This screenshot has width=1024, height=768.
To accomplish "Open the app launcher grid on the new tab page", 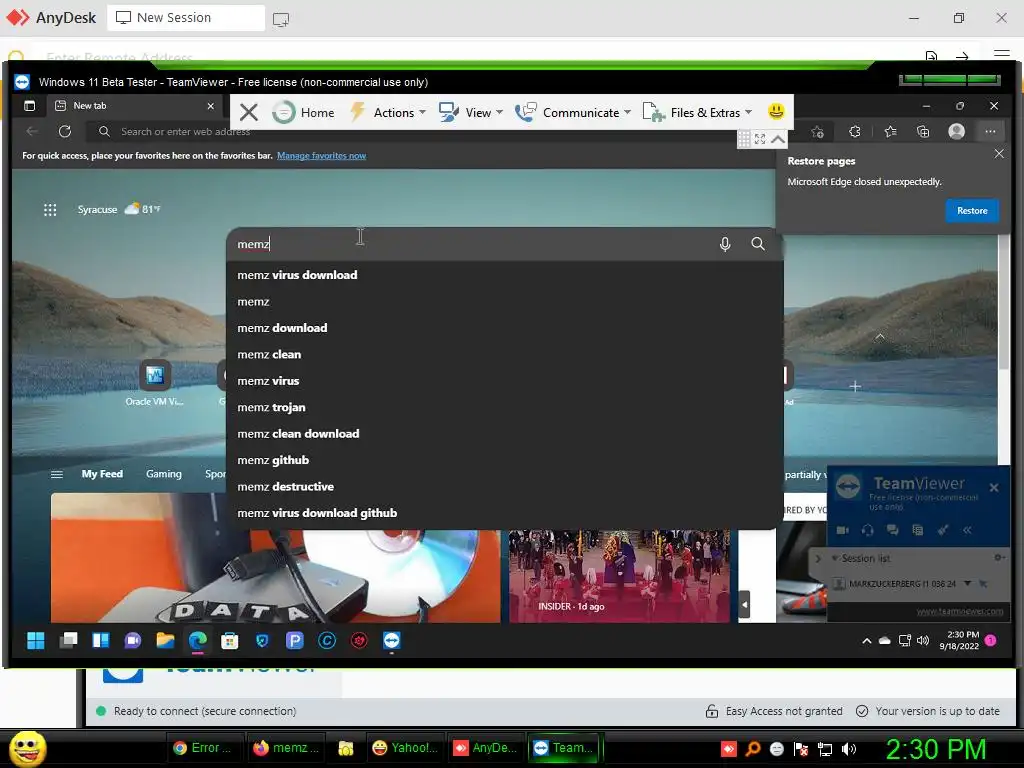I will (50, 210).
